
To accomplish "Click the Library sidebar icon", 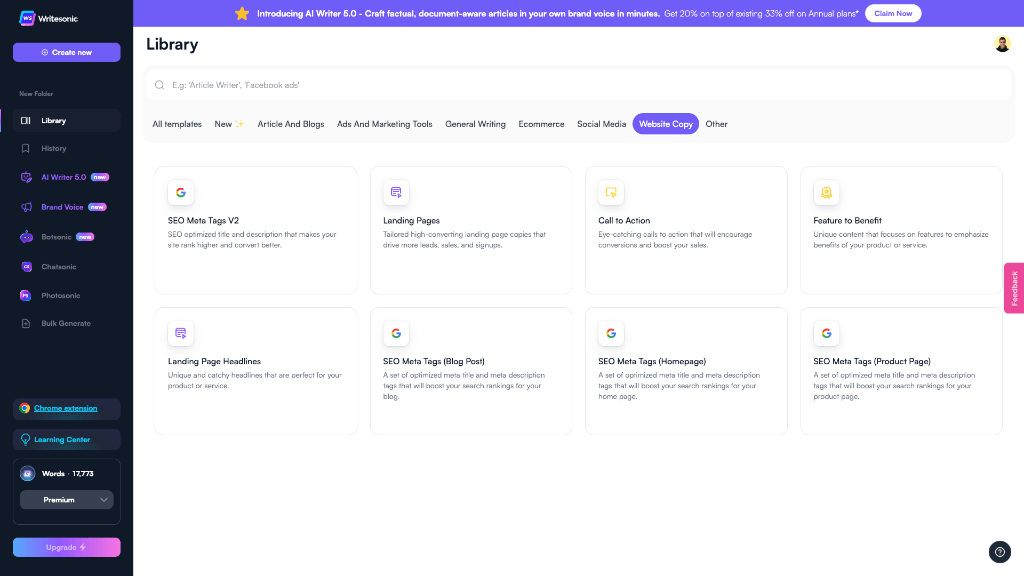I will click(x=25, y=121).
